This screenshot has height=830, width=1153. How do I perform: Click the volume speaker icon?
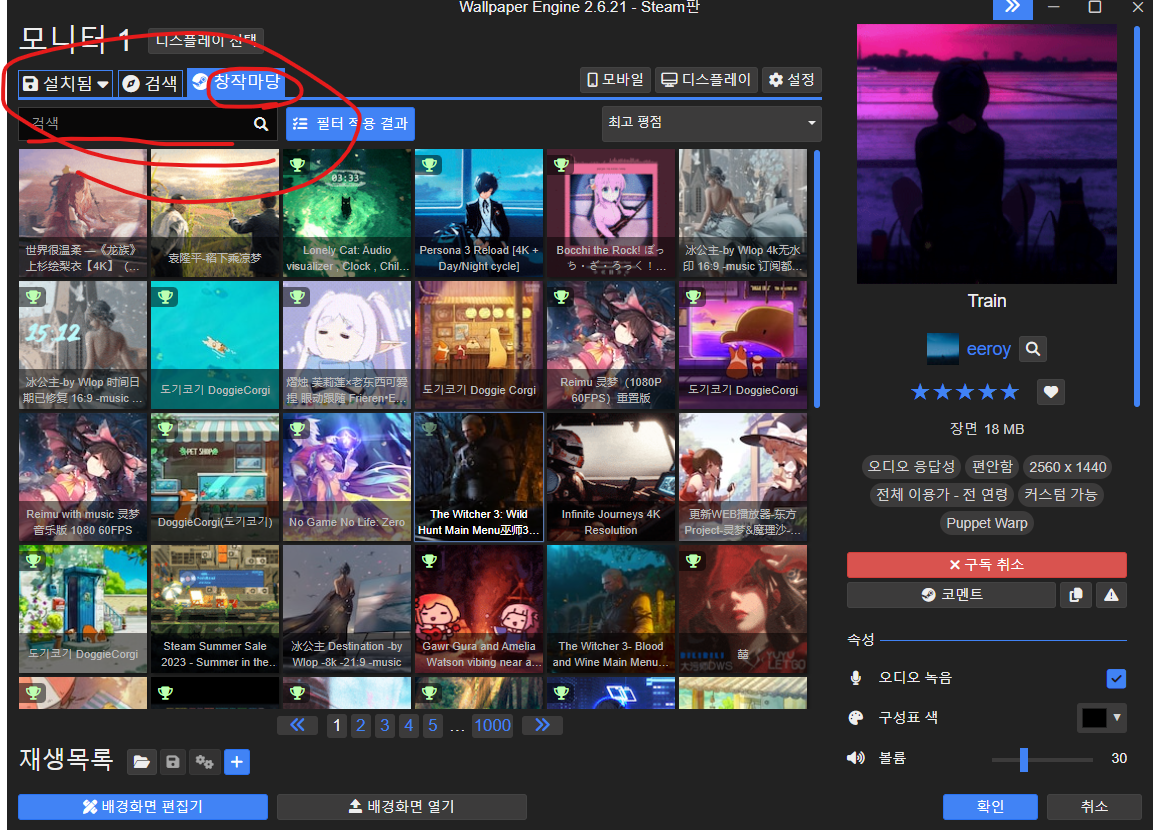tap(856, 758)
